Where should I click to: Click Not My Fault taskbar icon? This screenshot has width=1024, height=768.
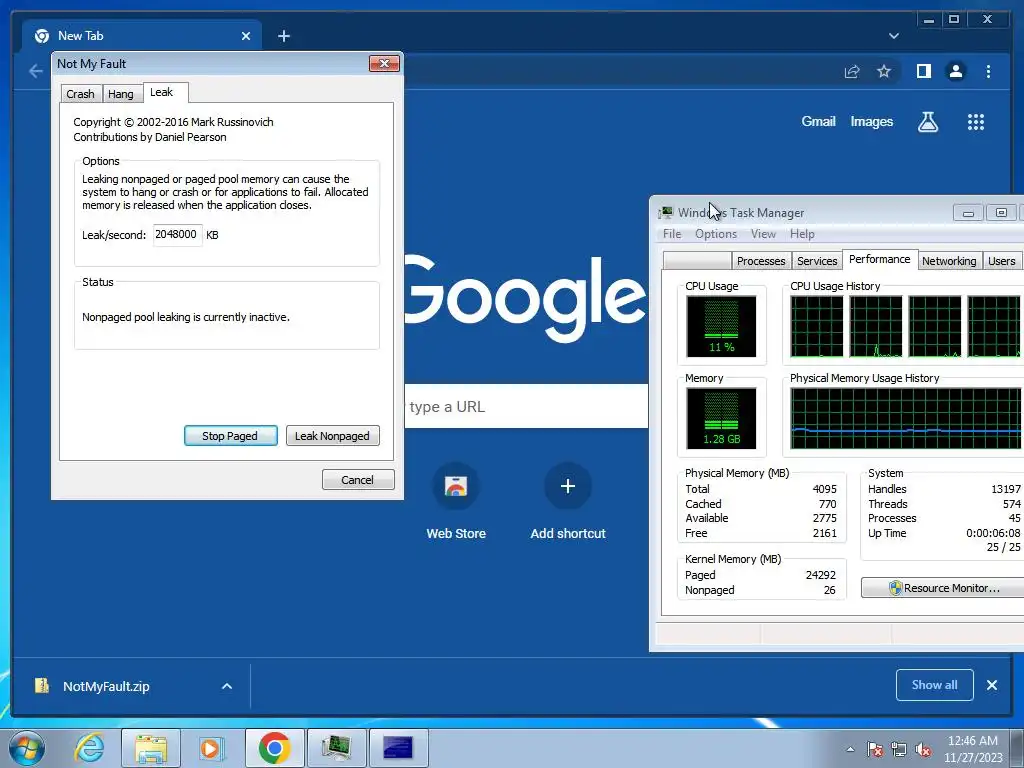(398, 748)
